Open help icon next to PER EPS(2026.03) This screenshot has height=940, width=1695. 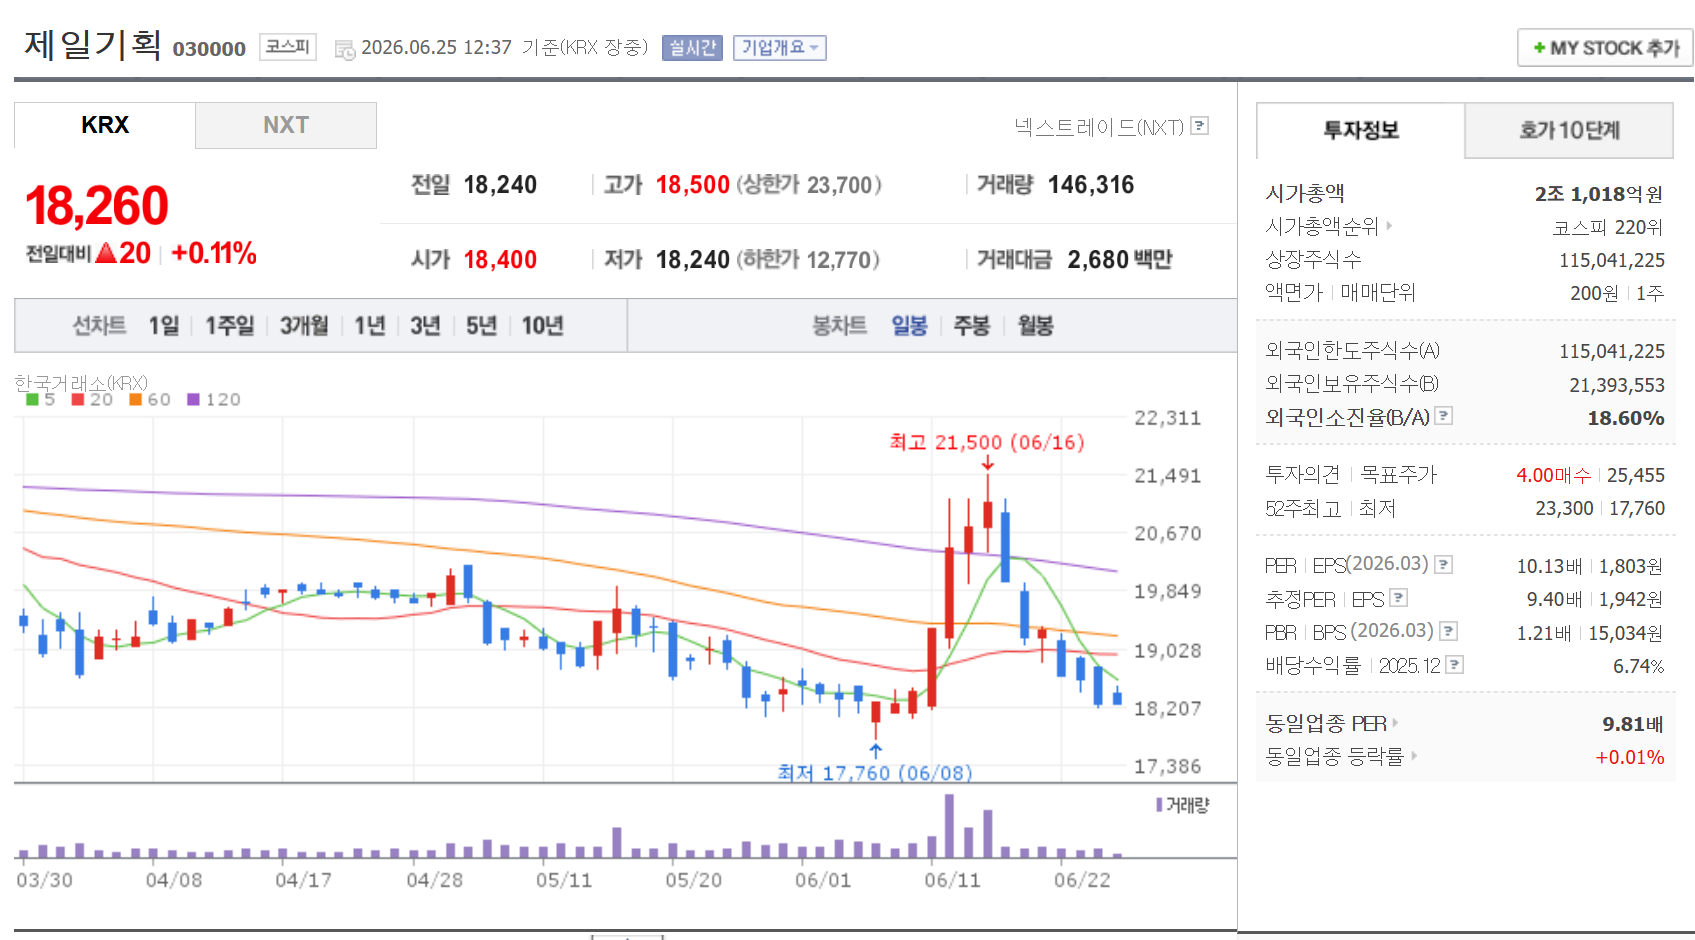1443,565
